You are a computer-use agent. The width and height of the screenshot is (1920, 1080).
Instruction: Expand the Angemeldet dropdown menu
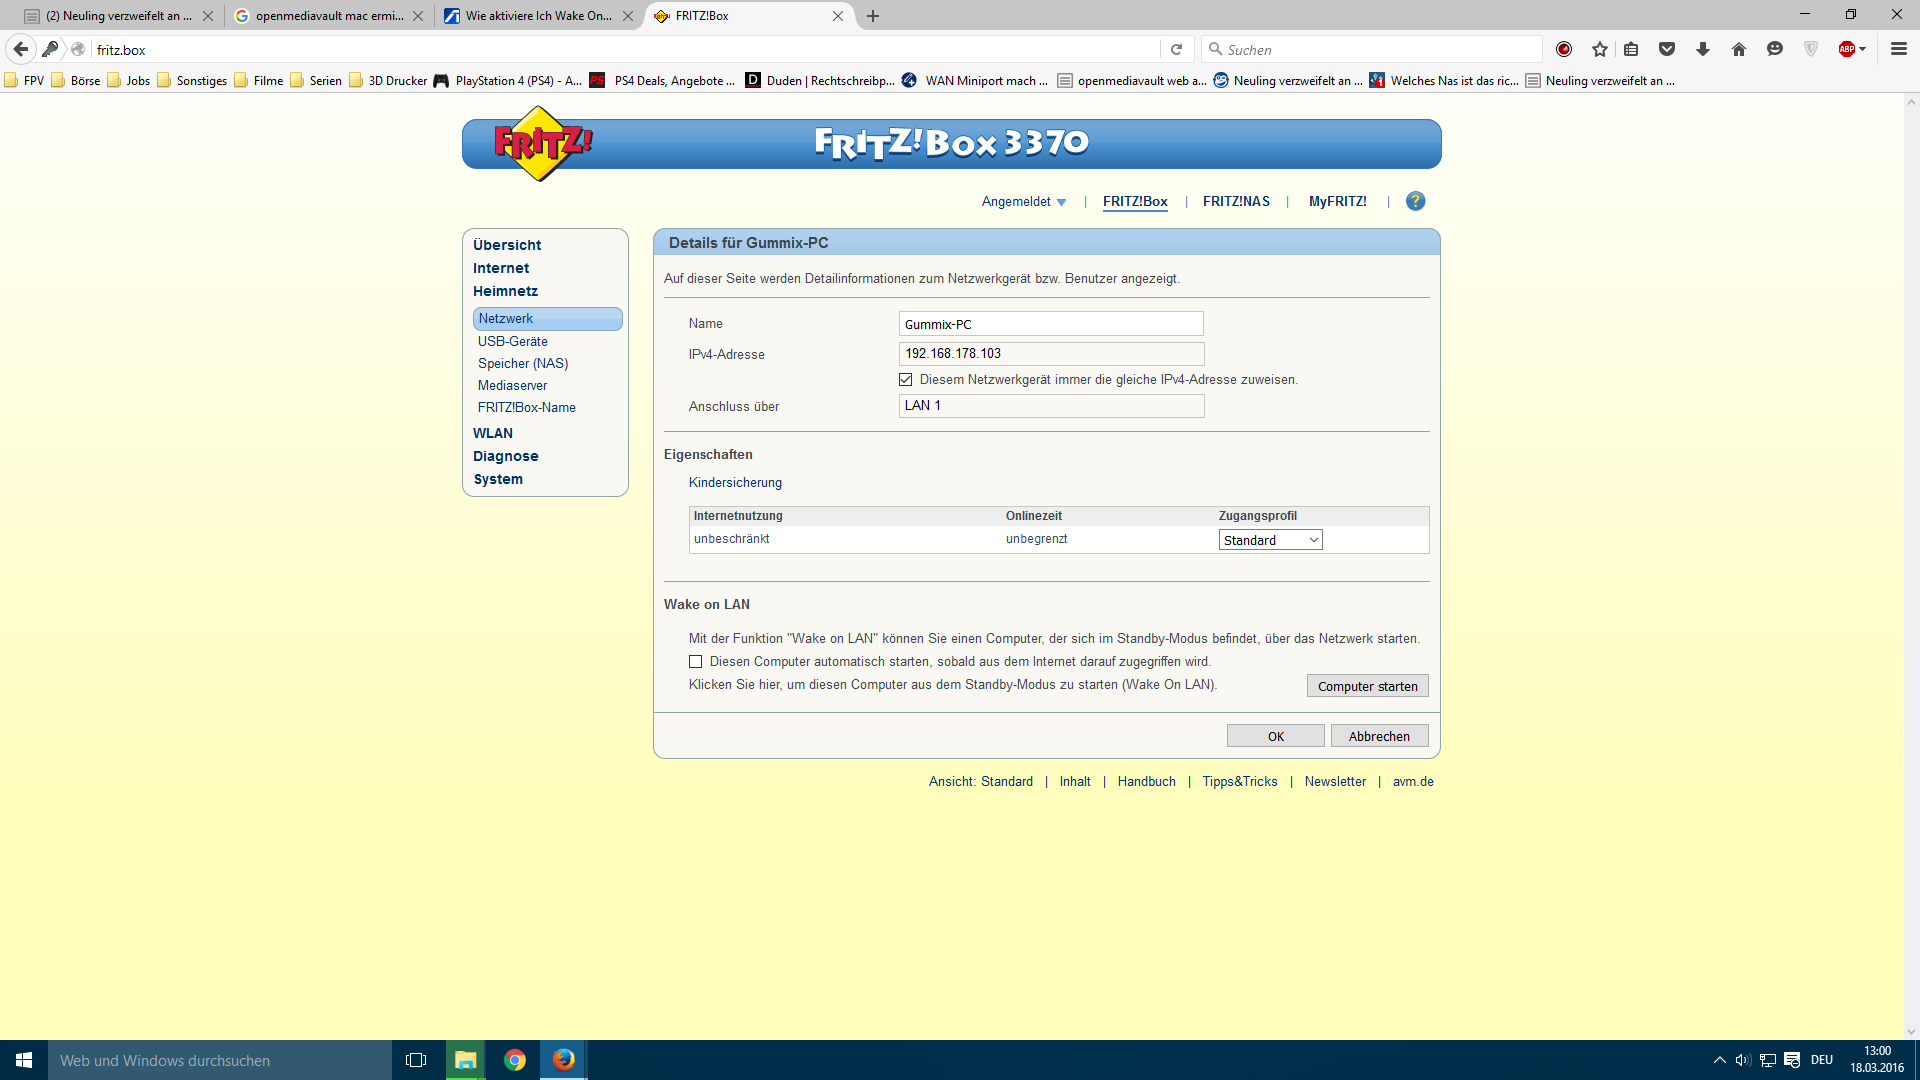(x=1024, y=202)
